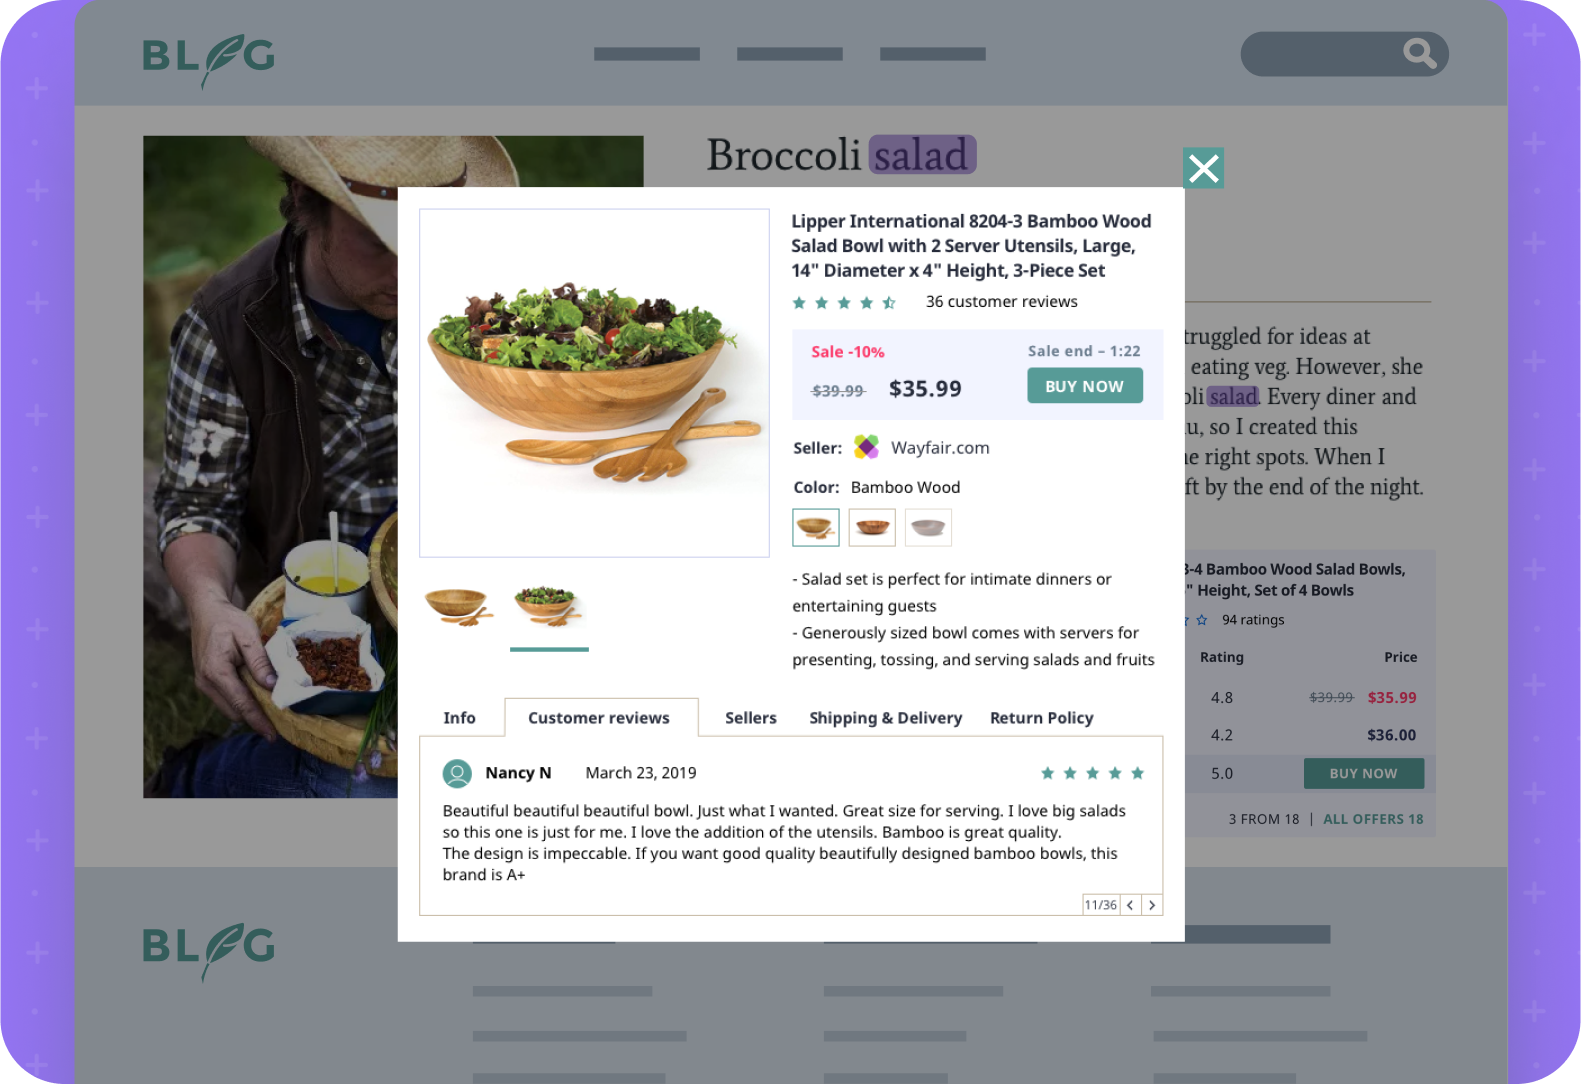Close the product popup with X
Screen dimensions: 1581x1084
1203,168
